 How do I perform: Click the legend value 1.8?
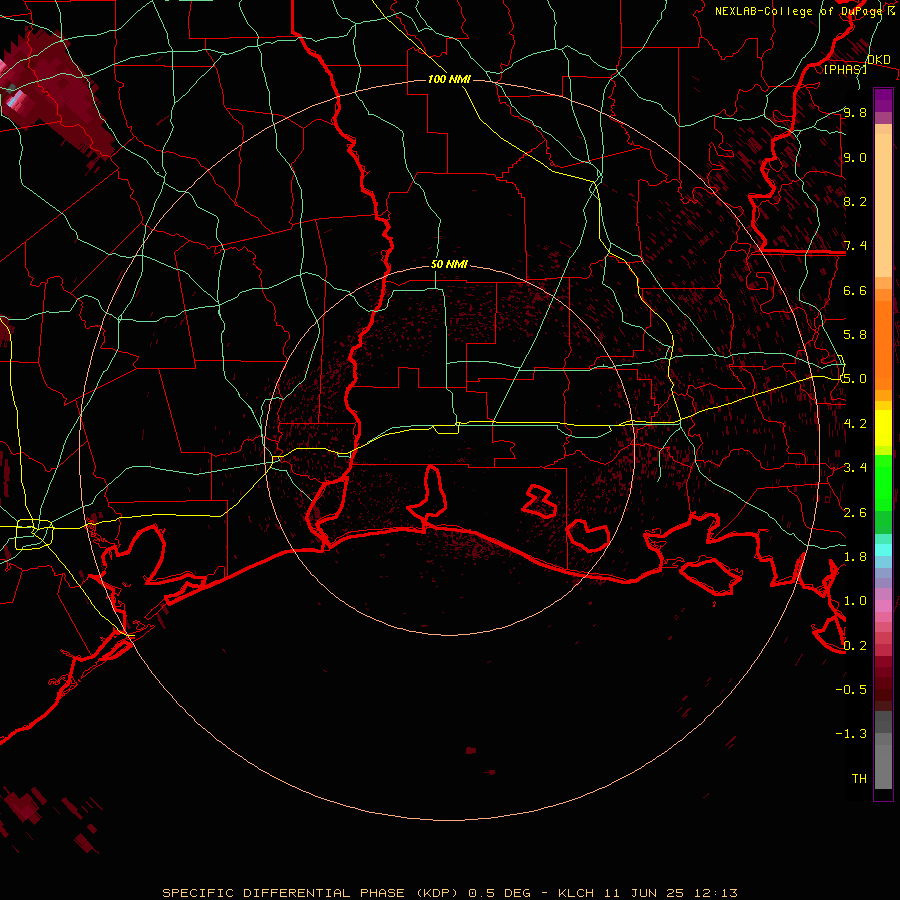(855, 556)
